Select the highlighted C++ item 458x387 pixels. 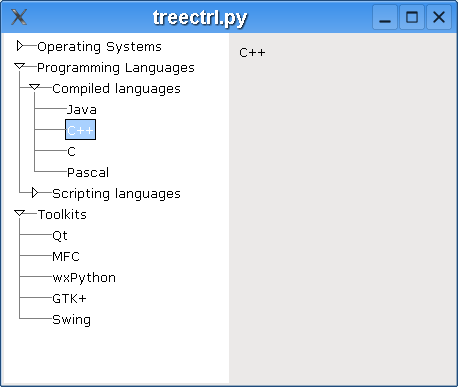[80, 129]
